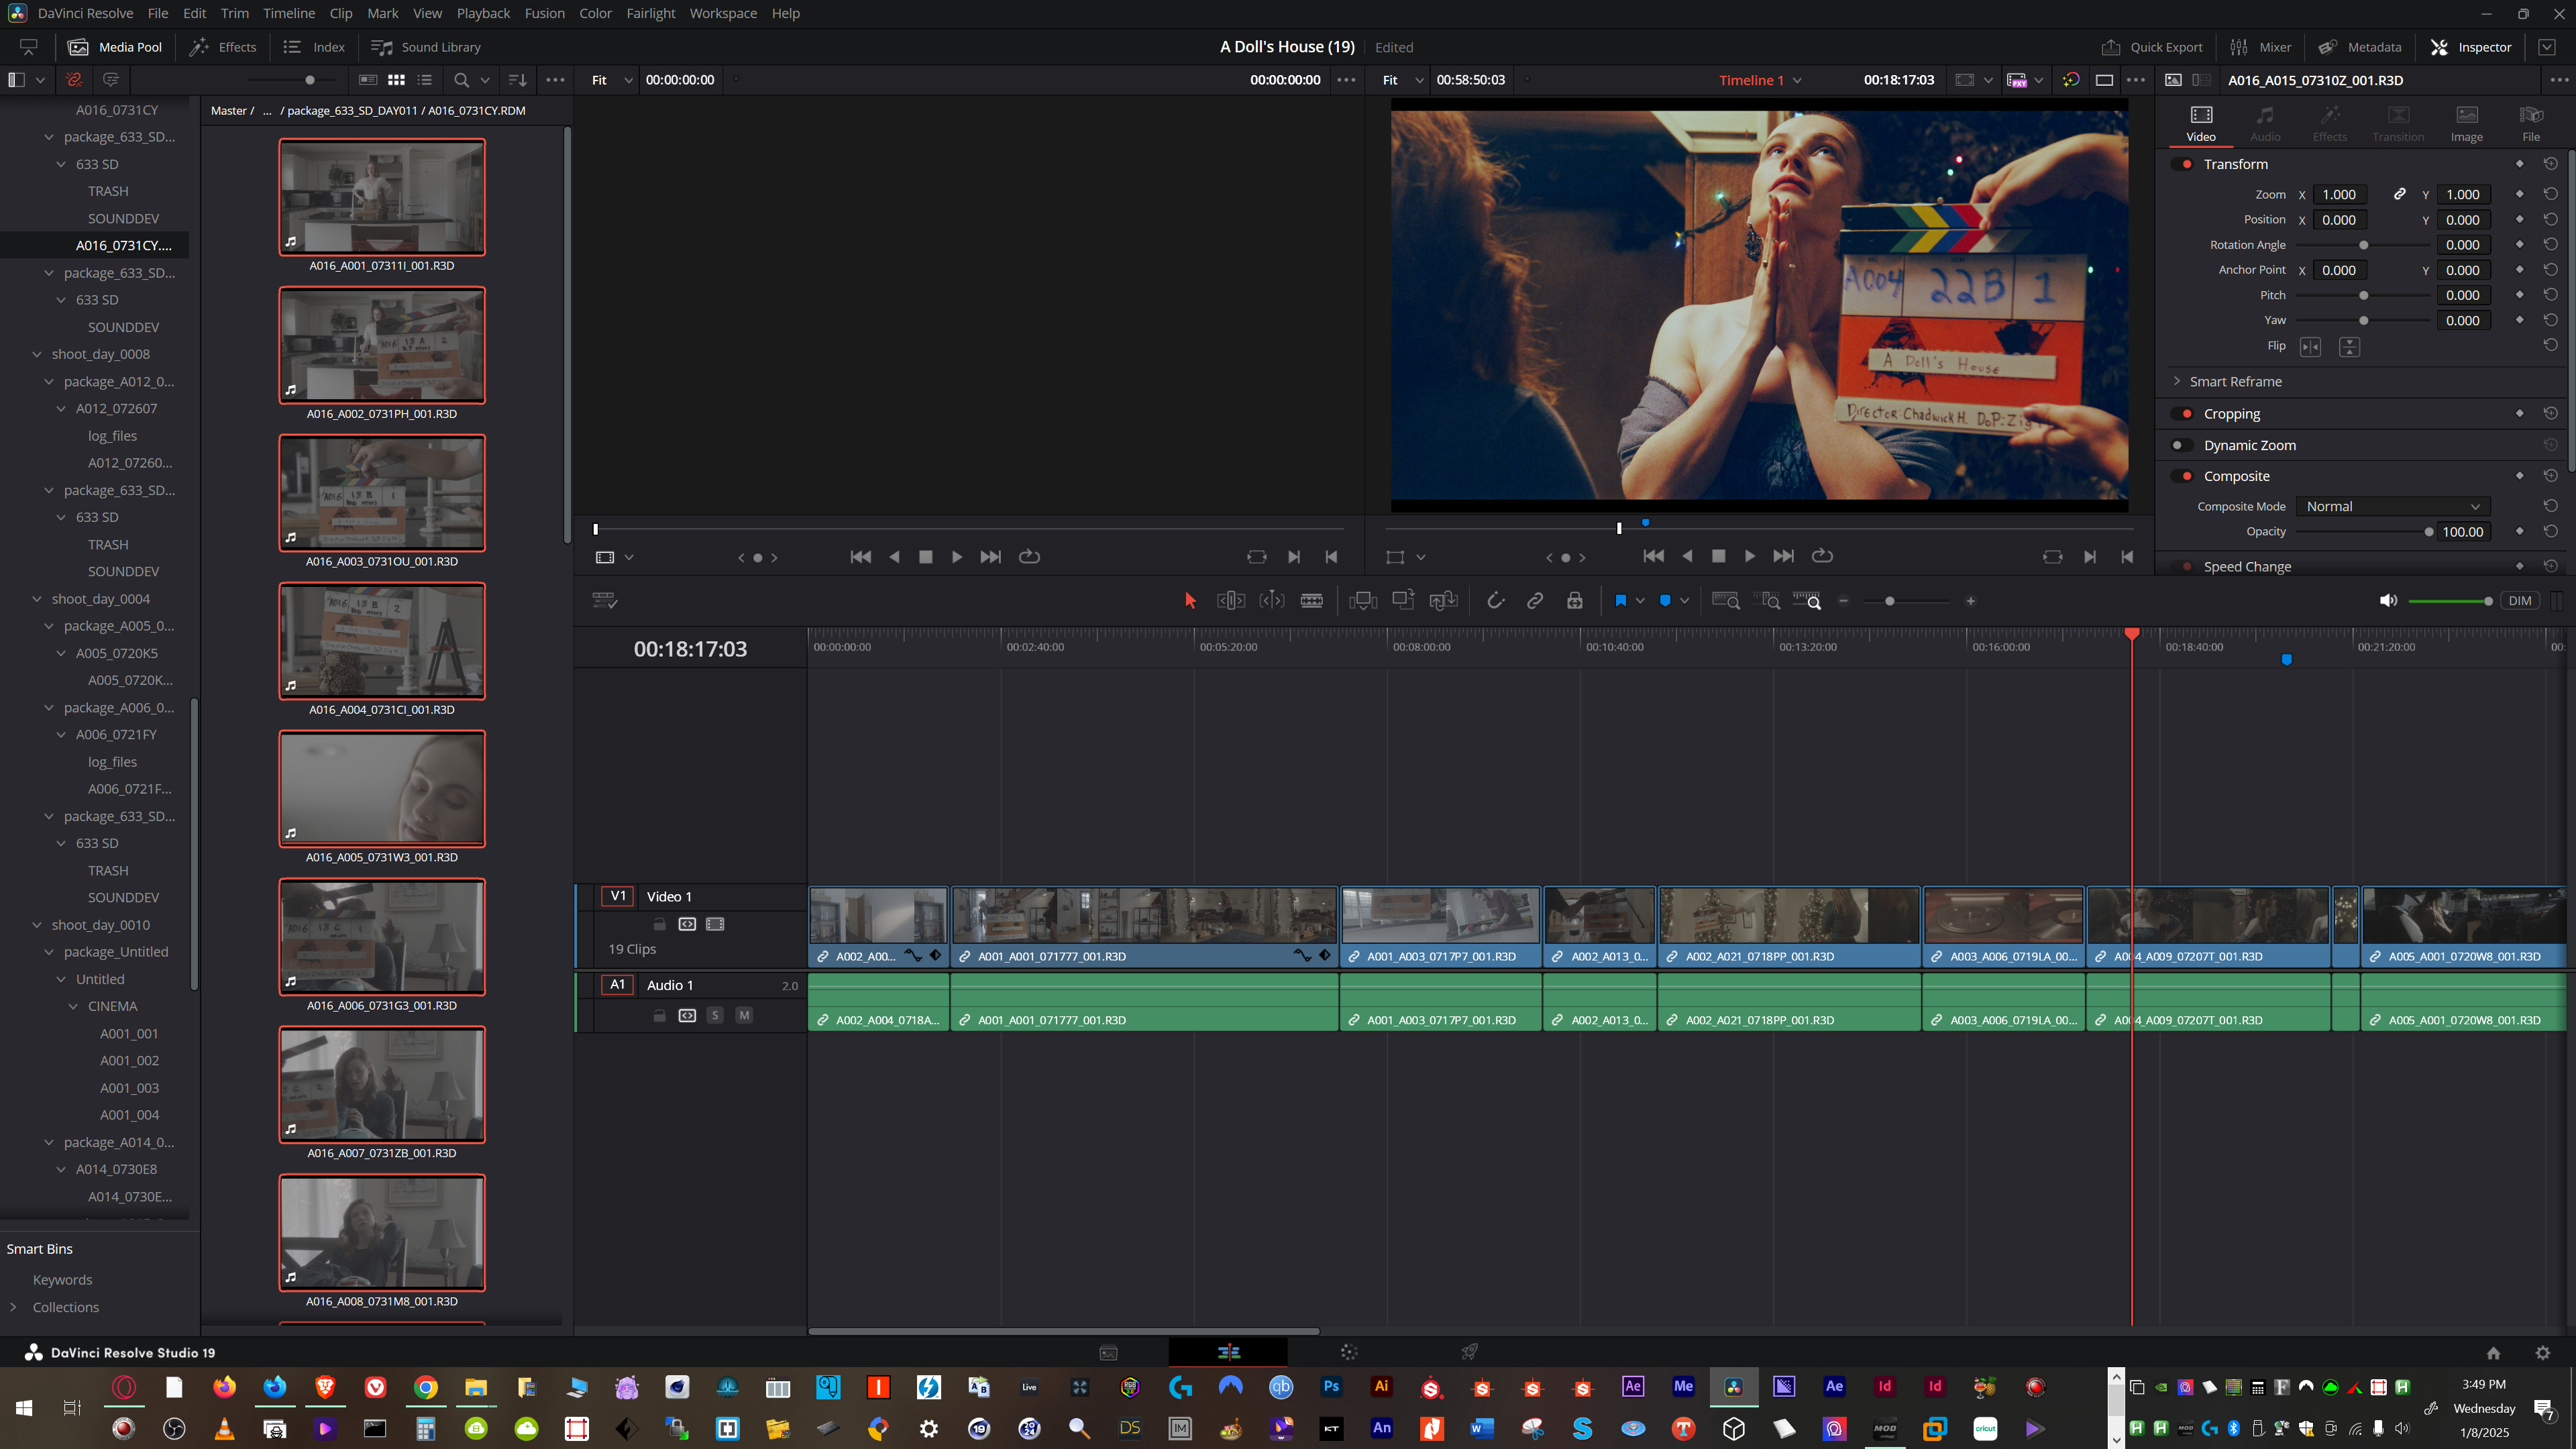2576x1449 pixels.
Task: Open Project Settings gear at bottom right
Action: click(2543, 1353)
